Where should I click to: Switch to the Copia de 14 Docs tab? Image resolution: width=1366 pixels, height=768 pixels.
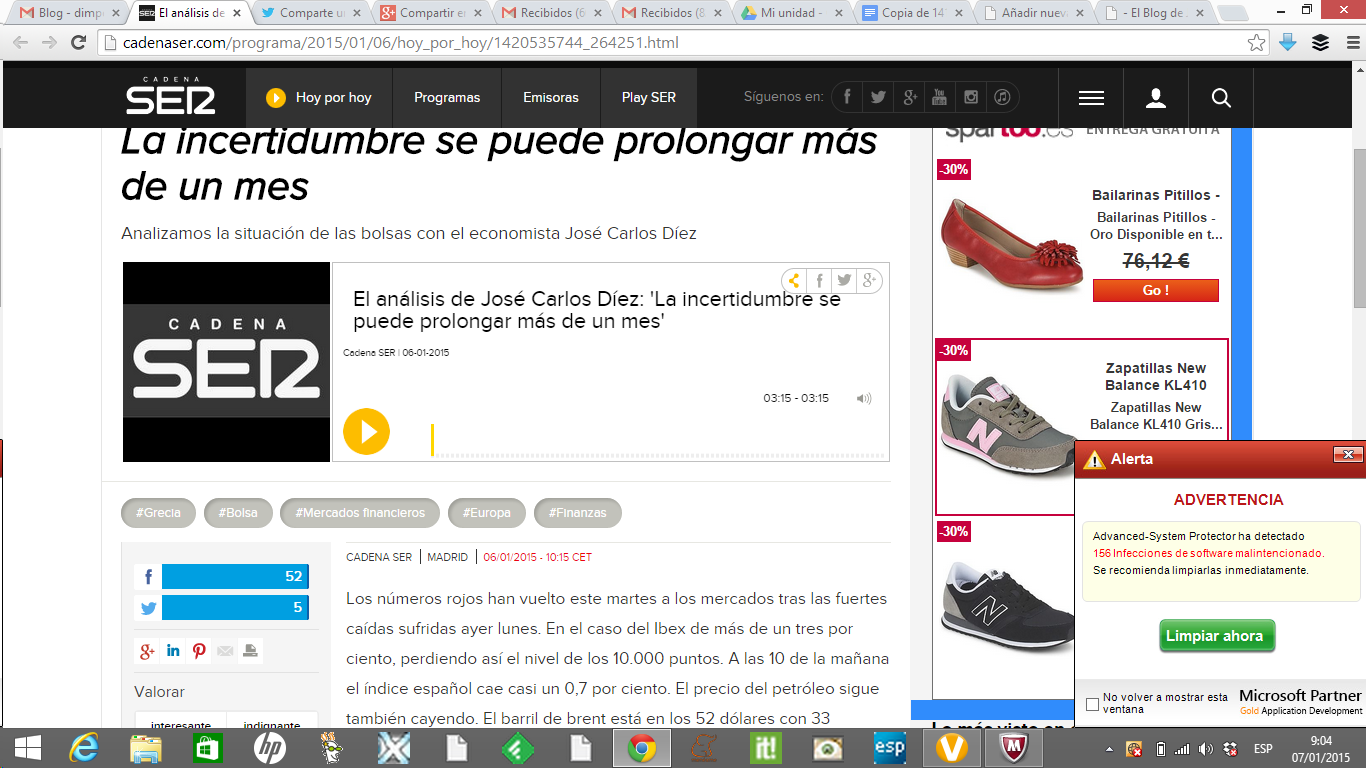tap(912, 13)
